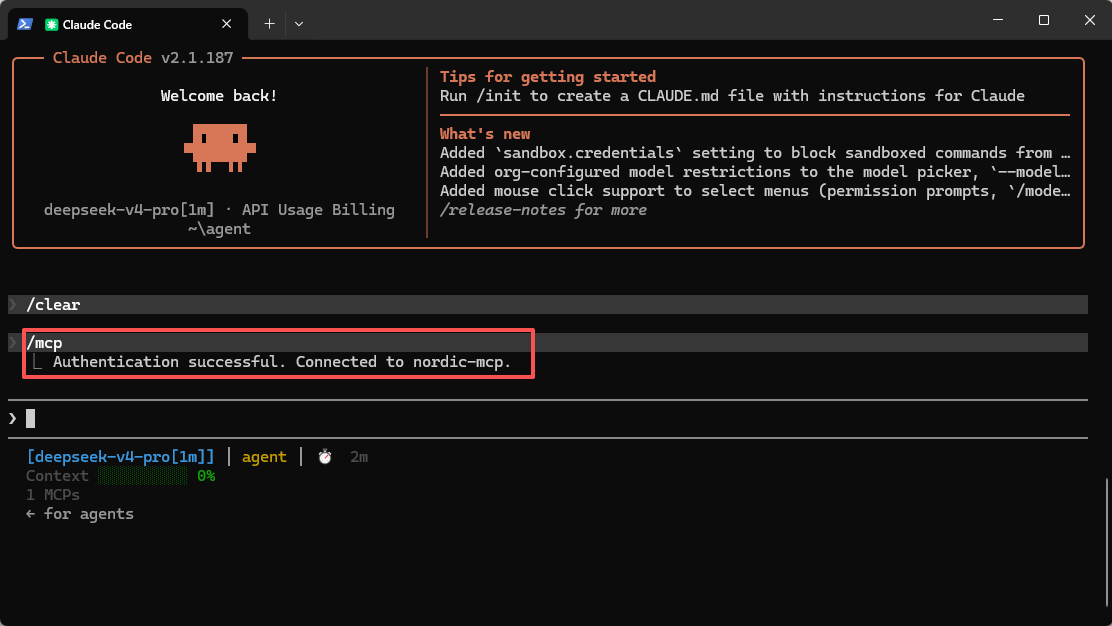Click the What's new heading

pyautogui.click(x=485, y=134)
